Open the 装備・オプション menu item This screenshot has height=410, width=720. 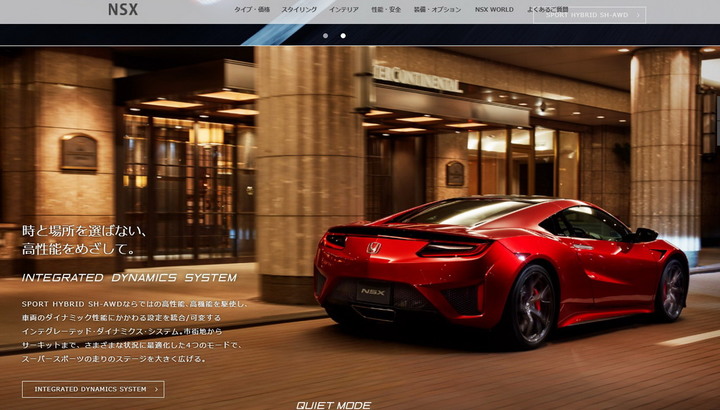coord(437,10)
